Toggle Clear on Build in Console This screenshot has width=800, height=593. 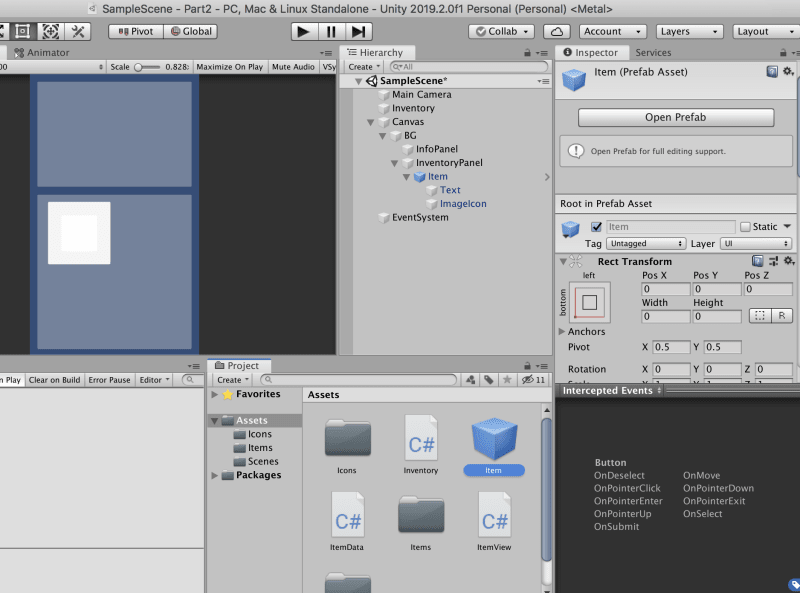tap(54, 380)
